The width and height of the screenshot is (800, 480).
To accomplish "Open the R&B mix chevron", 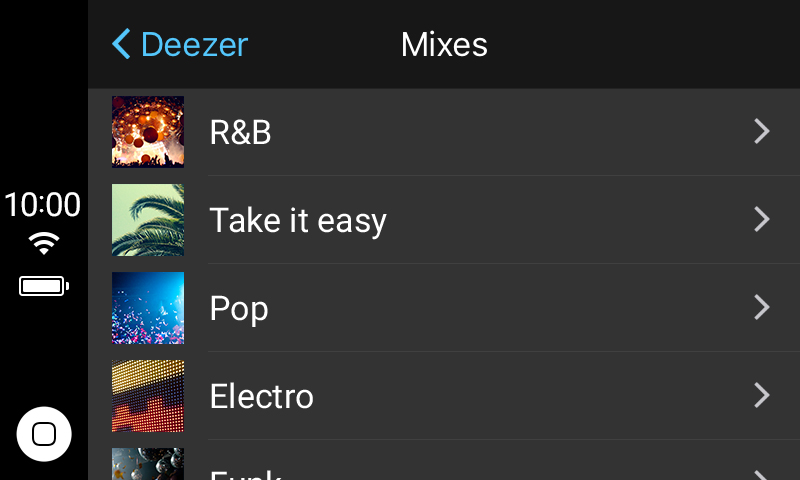I will pyautogui.click(x=762, y=132).
